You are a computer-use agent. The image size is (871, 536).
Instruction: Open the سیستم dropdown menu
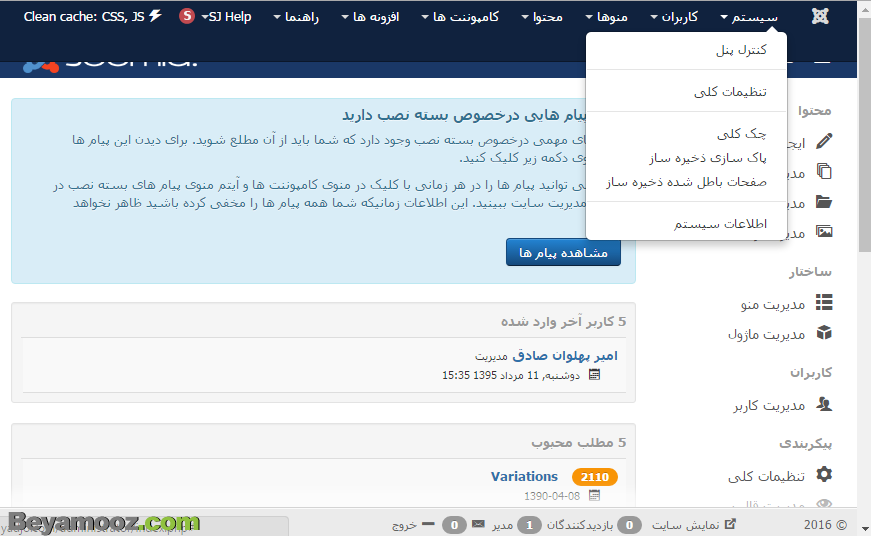point(749,17)
